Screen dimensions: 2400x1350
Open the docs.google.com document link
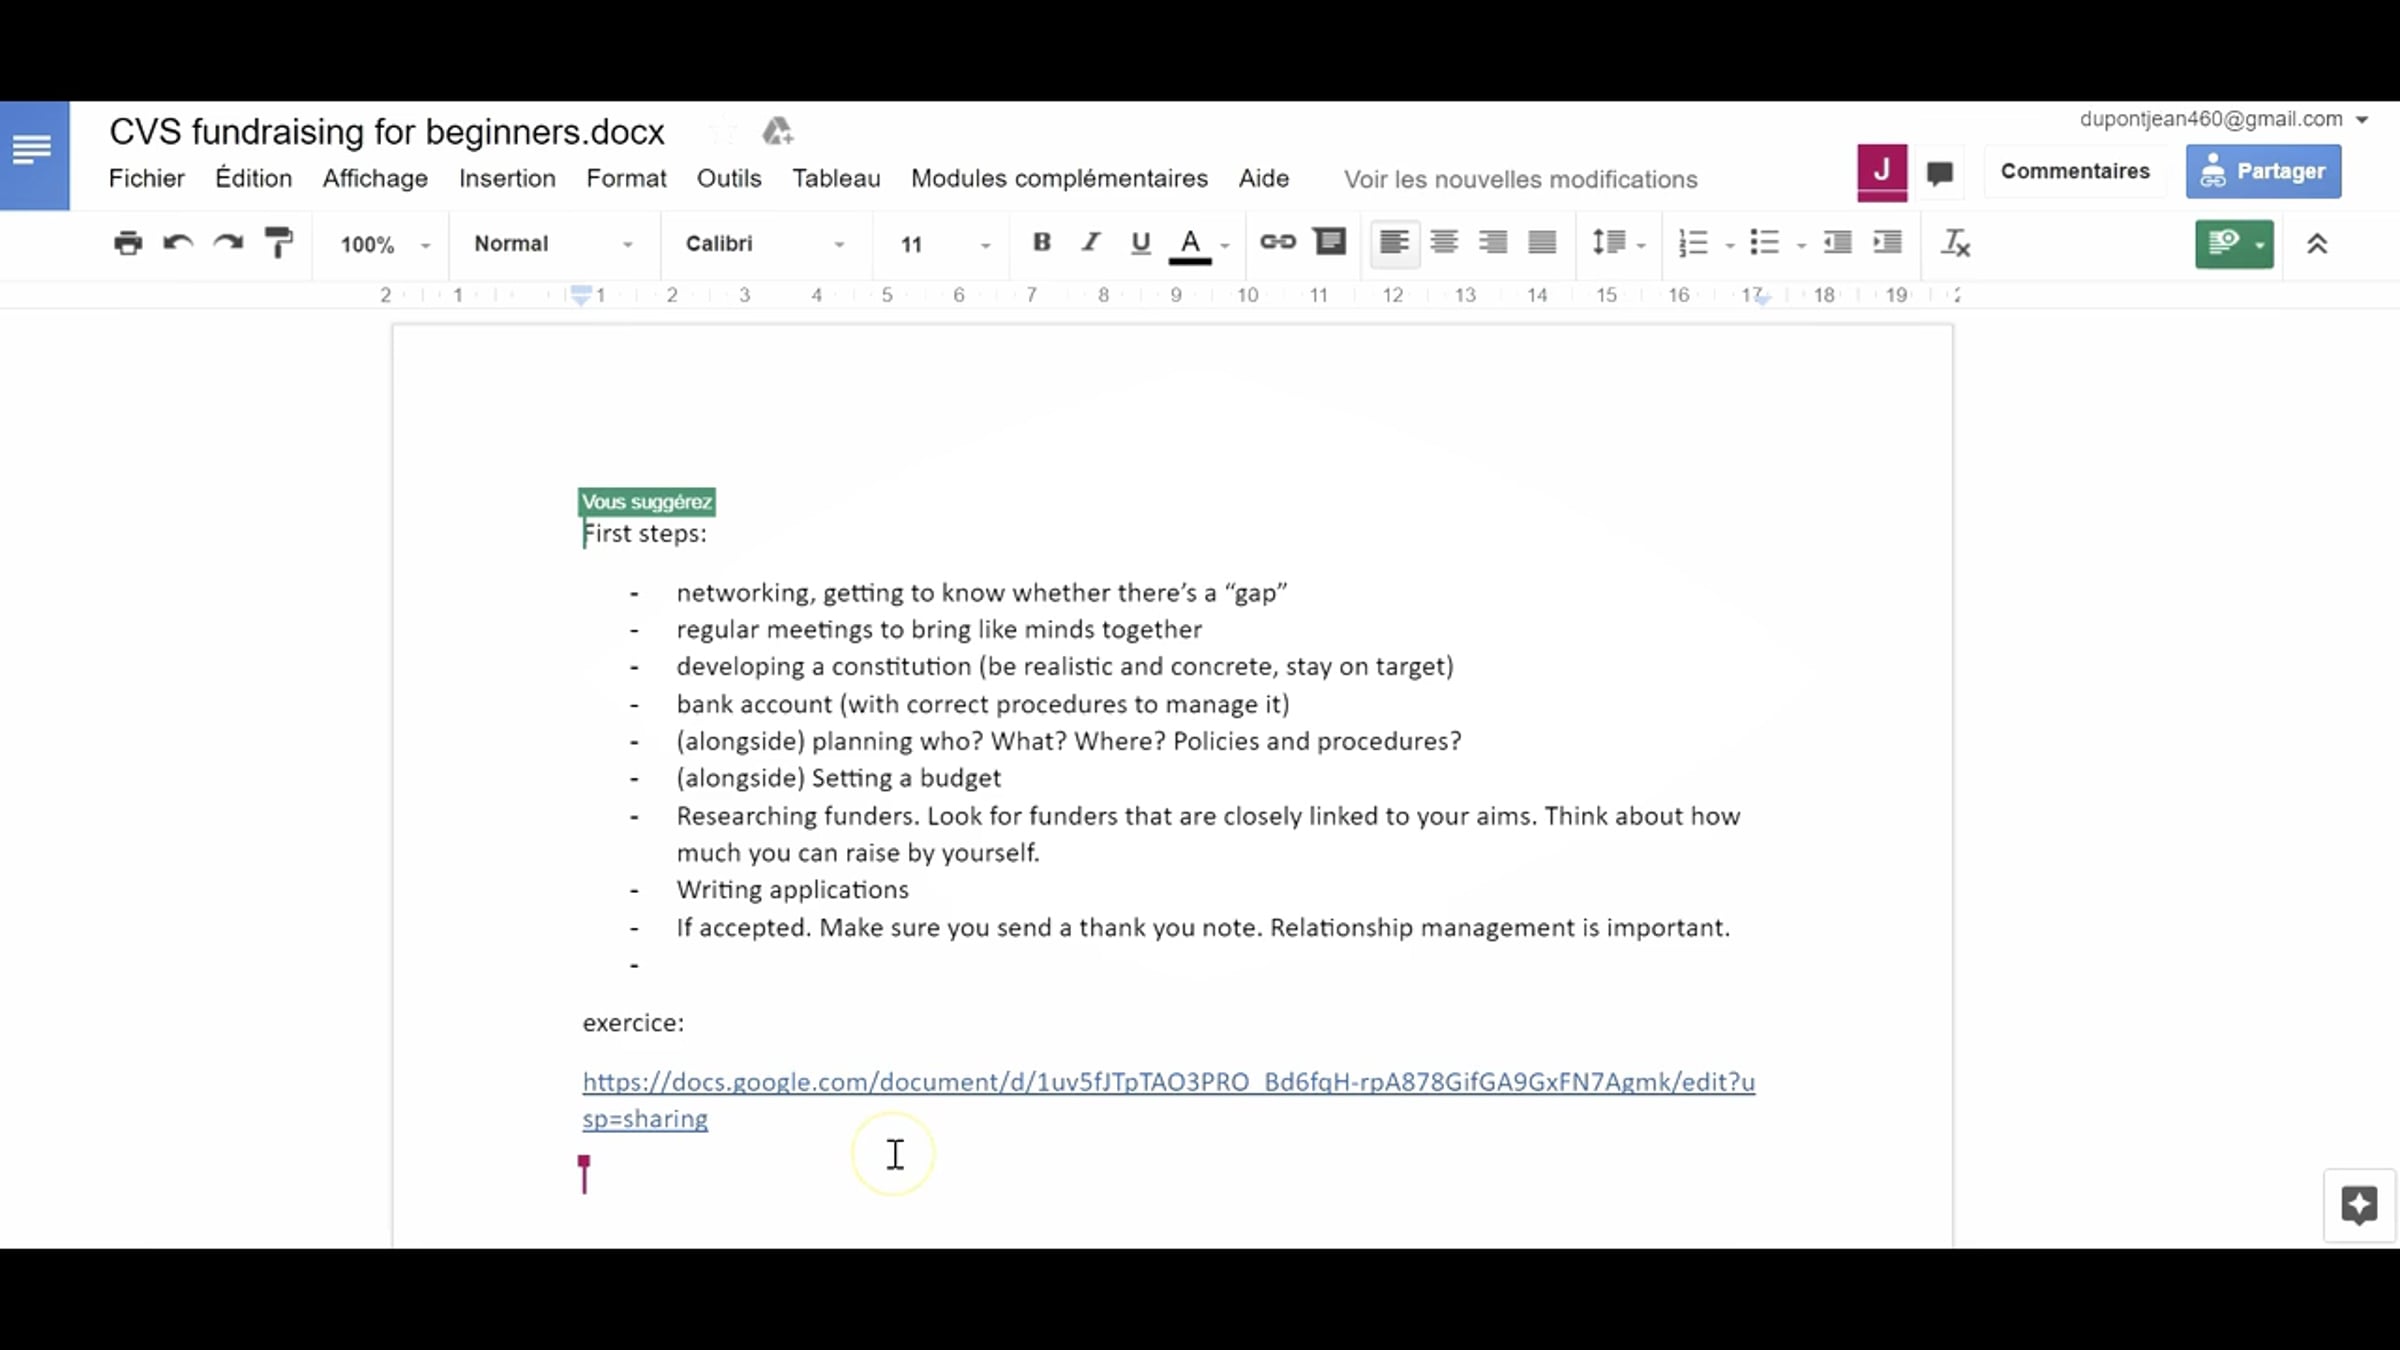point(1168,1082)
